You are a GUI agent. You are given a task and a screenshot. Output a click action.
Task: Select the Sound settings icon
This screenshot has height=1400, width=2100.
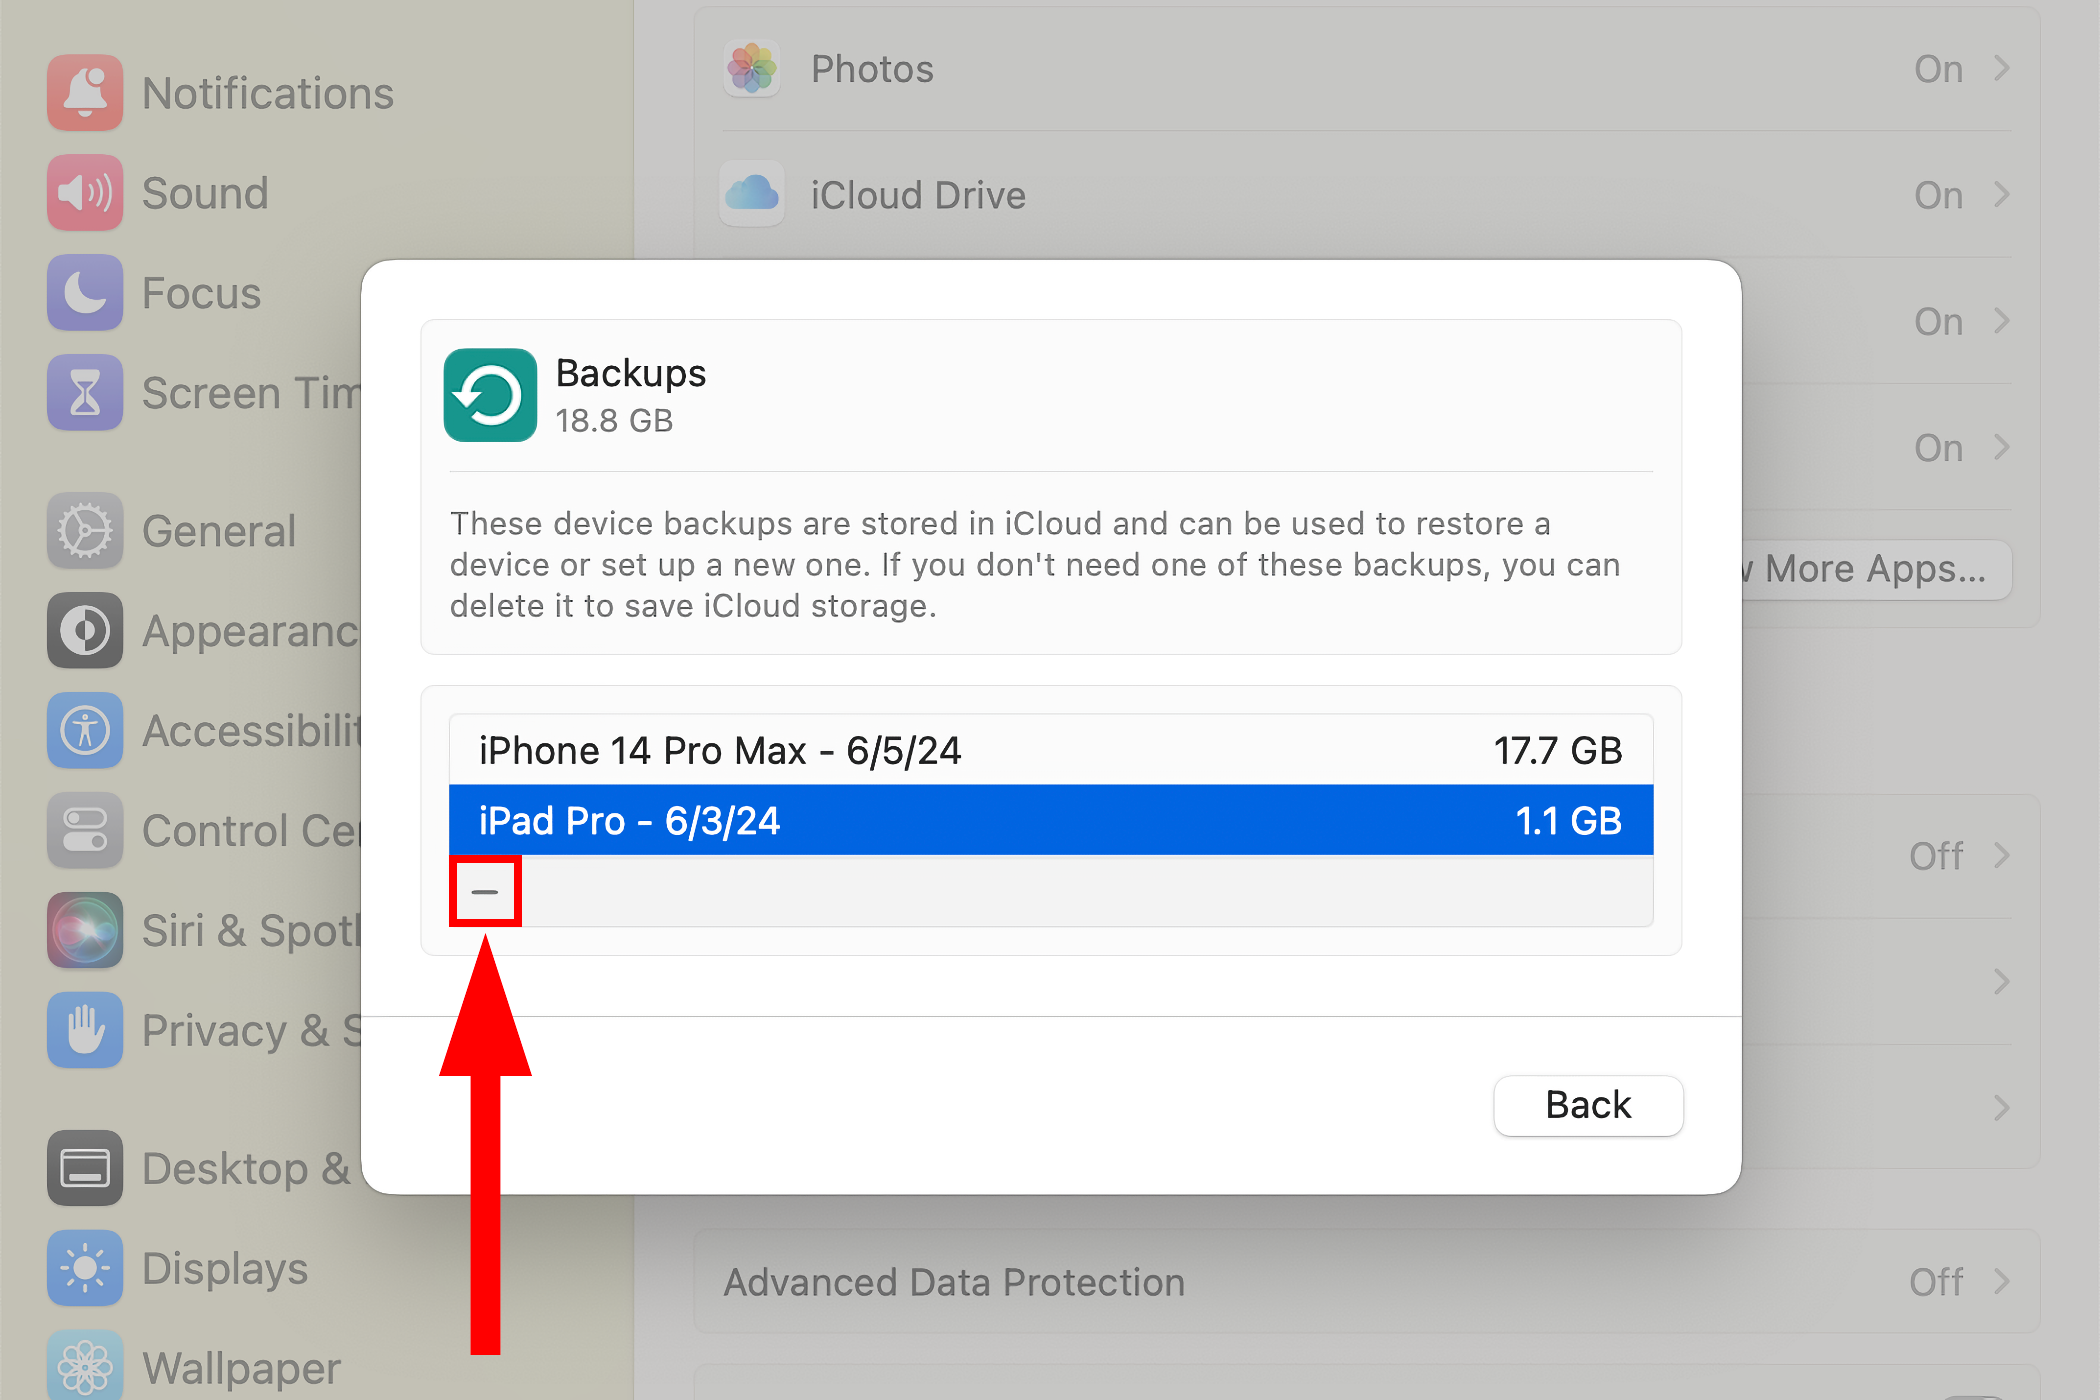point(85,192)
